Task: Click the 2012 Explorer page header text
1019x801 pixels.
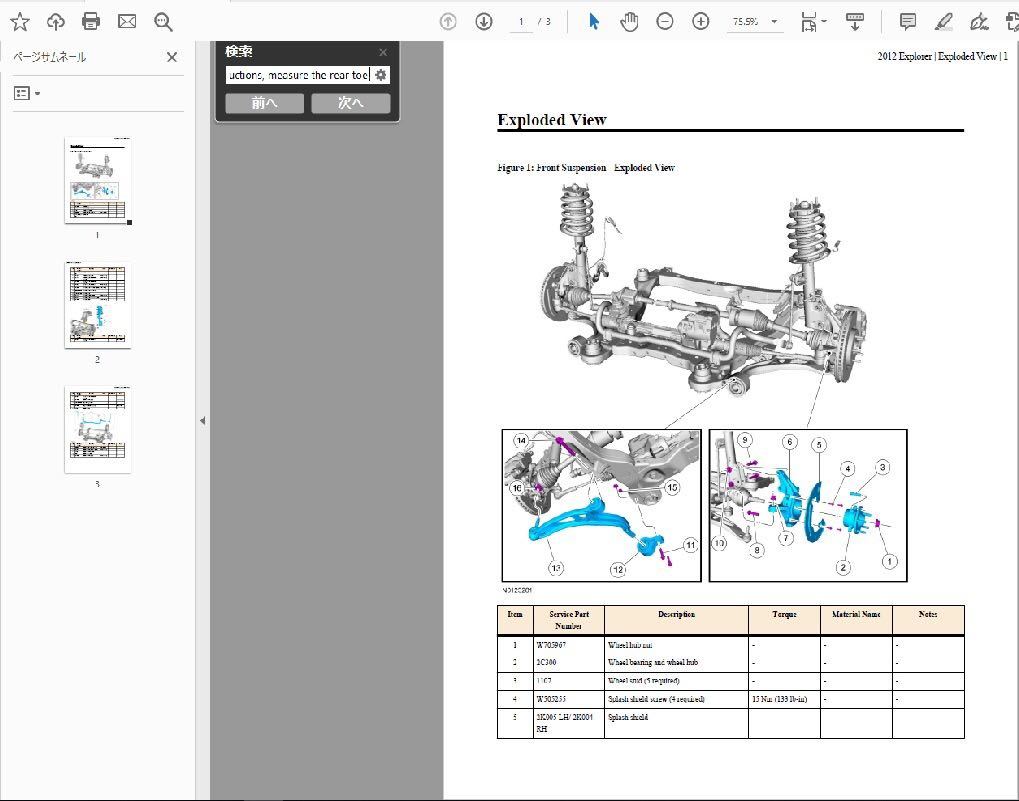Action: (942, 57)
